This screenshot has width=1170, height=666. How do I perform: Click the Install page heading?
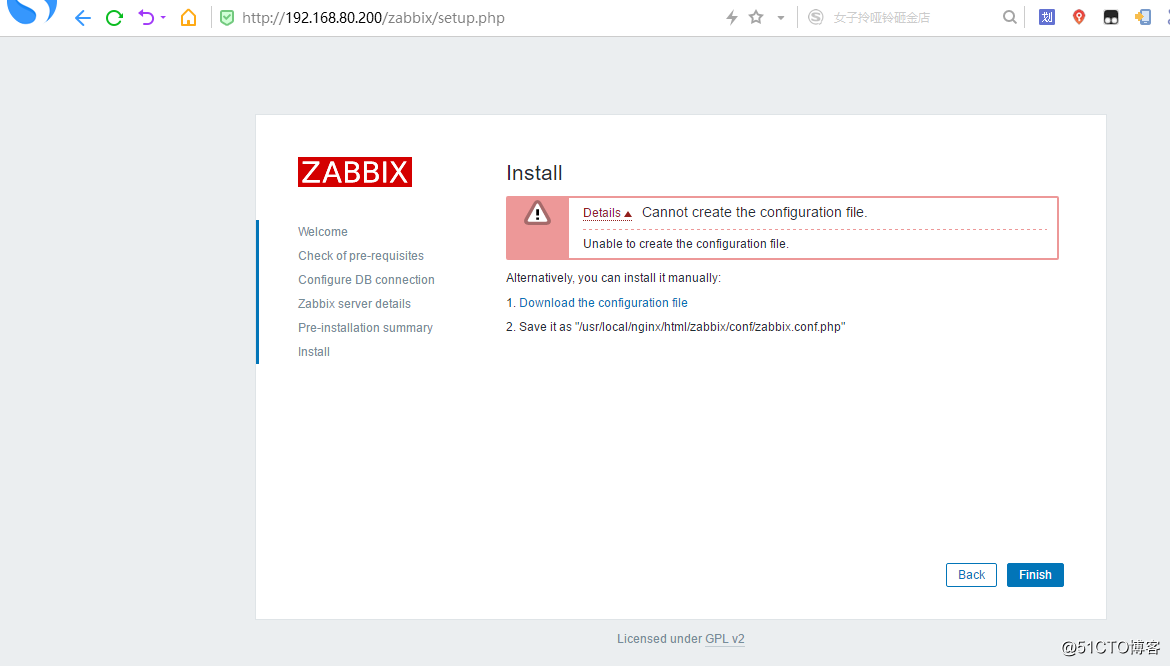tap(534, 173)
